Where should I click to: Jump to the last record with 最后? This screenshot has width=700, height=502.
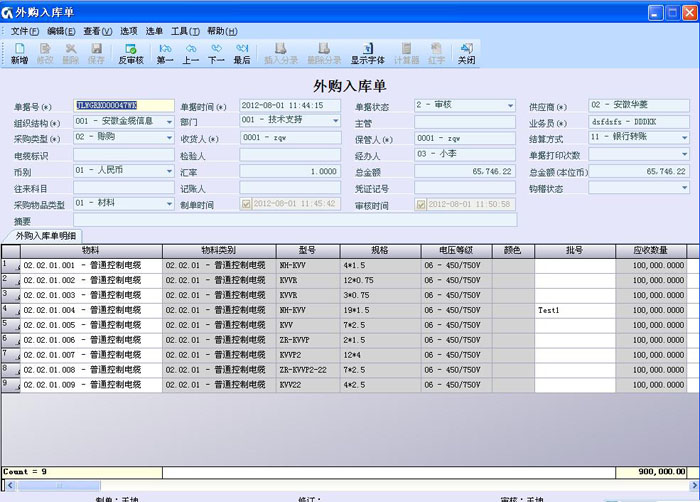(x=242, y=53)
